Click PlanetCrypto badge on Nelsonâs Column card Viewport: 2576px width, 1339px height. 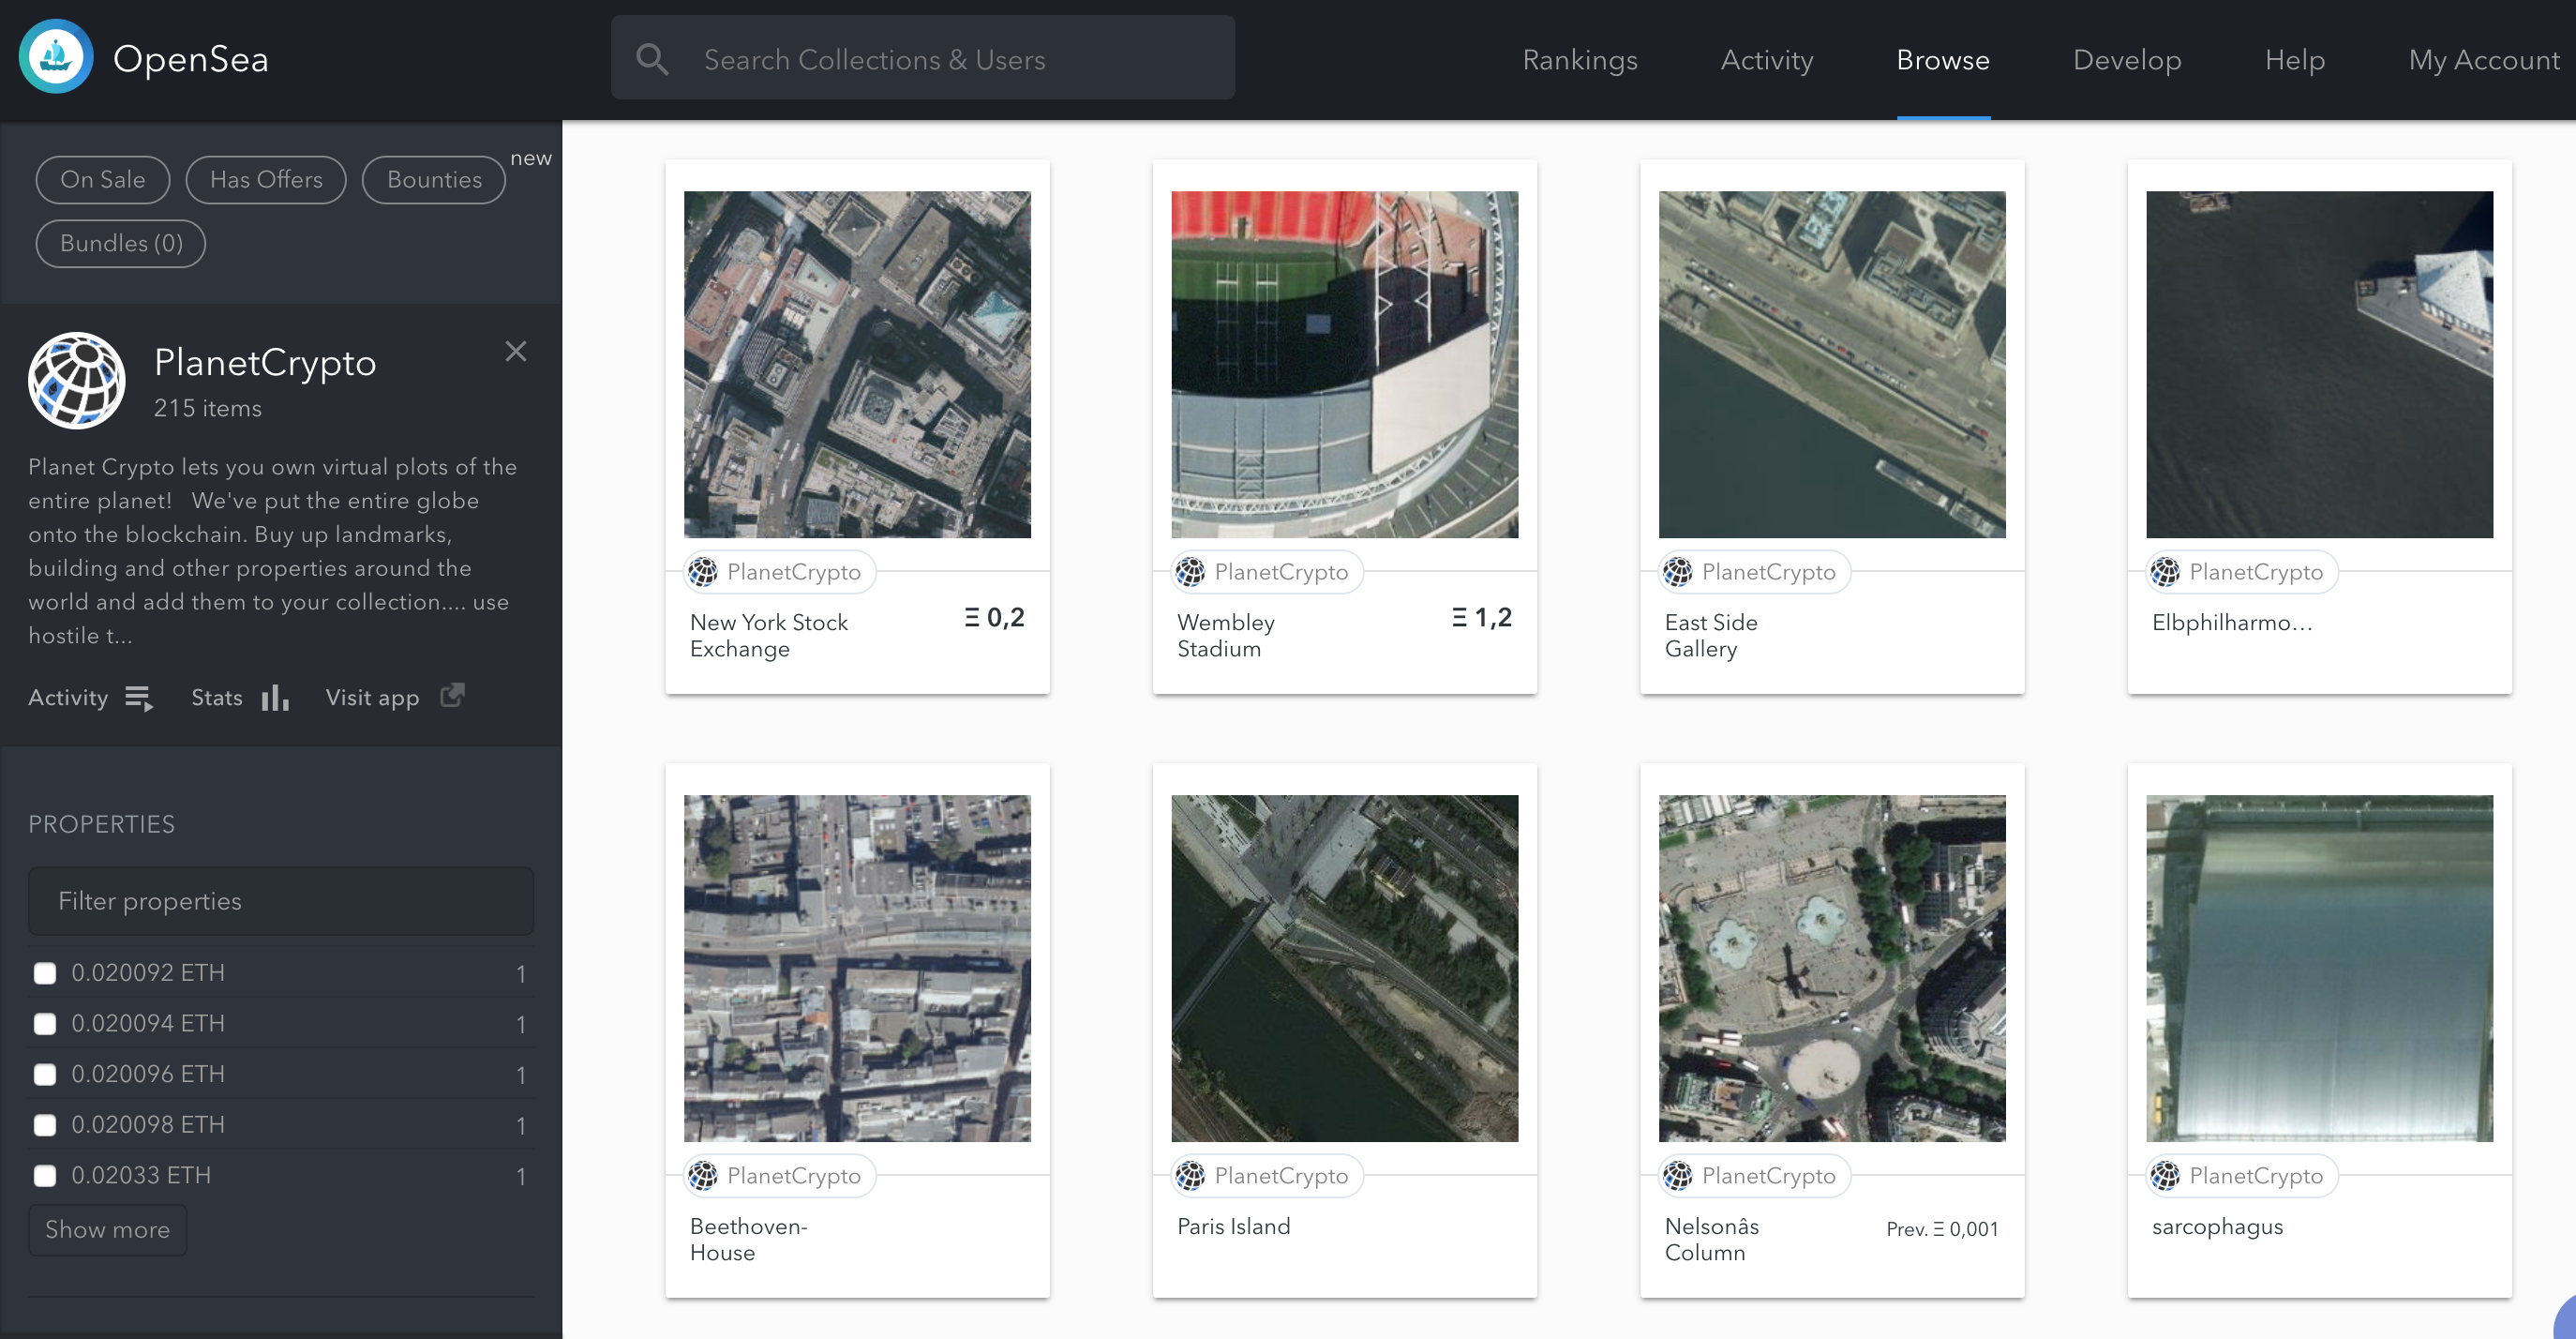[x=1754, y=1176]
